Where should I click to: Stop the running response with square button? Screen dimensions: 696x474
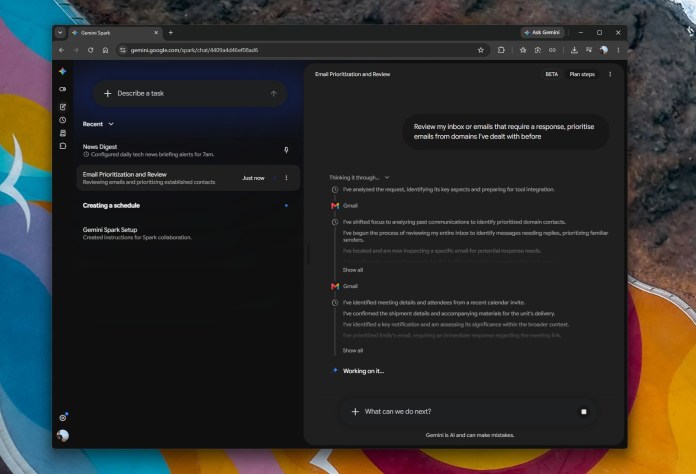coord(584,412)
